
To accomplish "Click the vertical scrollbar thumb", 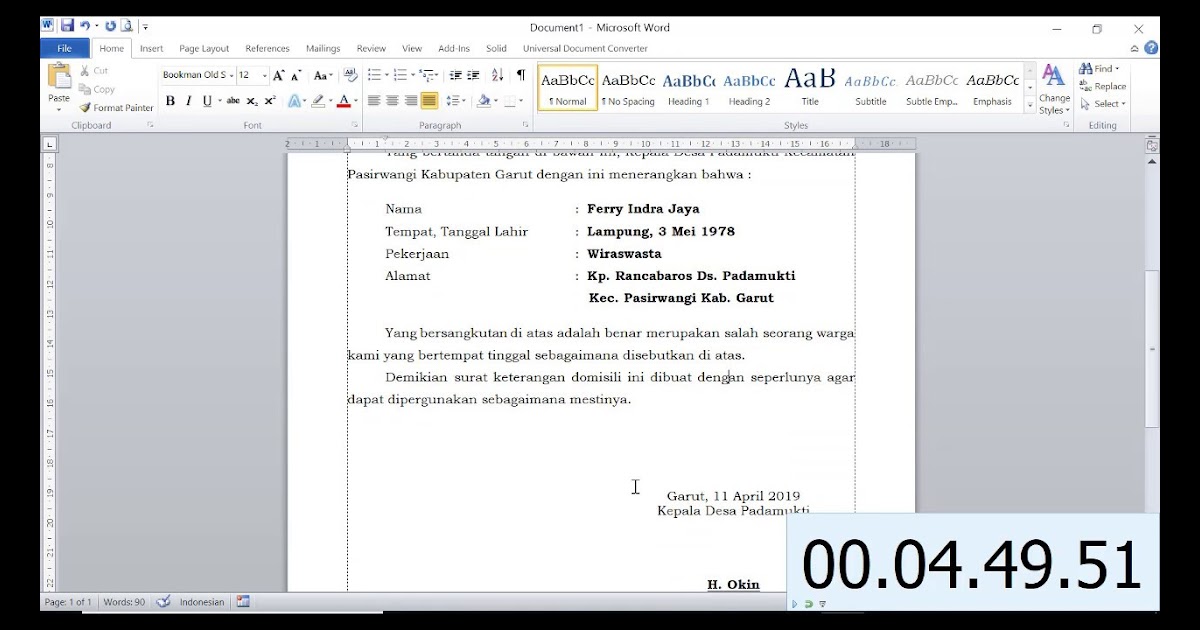I will (1151, 349).
